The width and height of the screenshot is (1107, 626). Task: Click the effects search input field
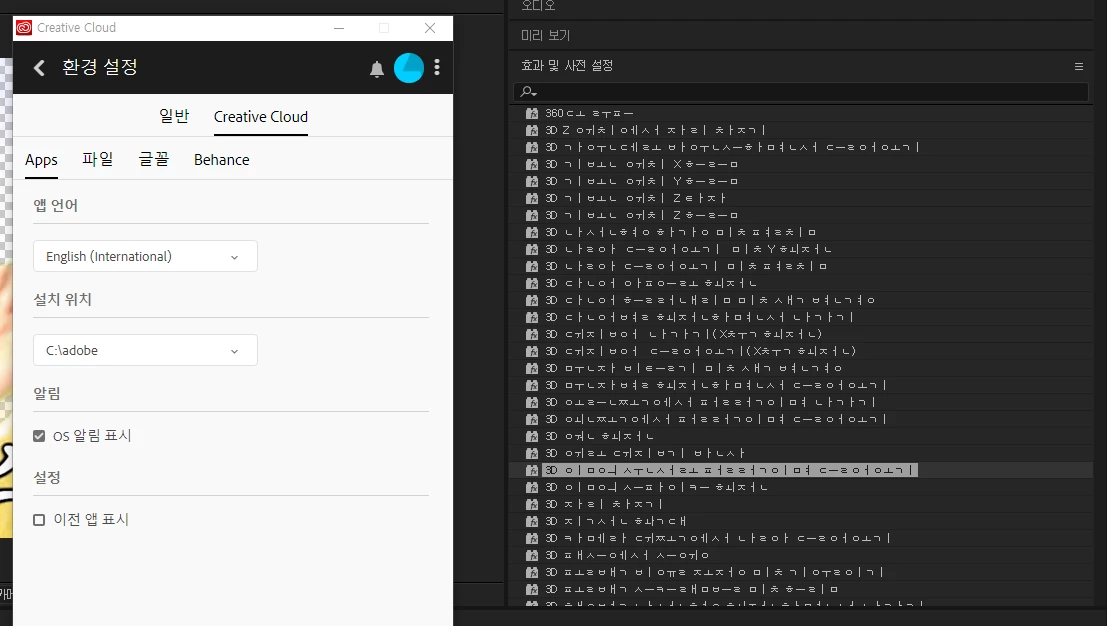(801, 92)
